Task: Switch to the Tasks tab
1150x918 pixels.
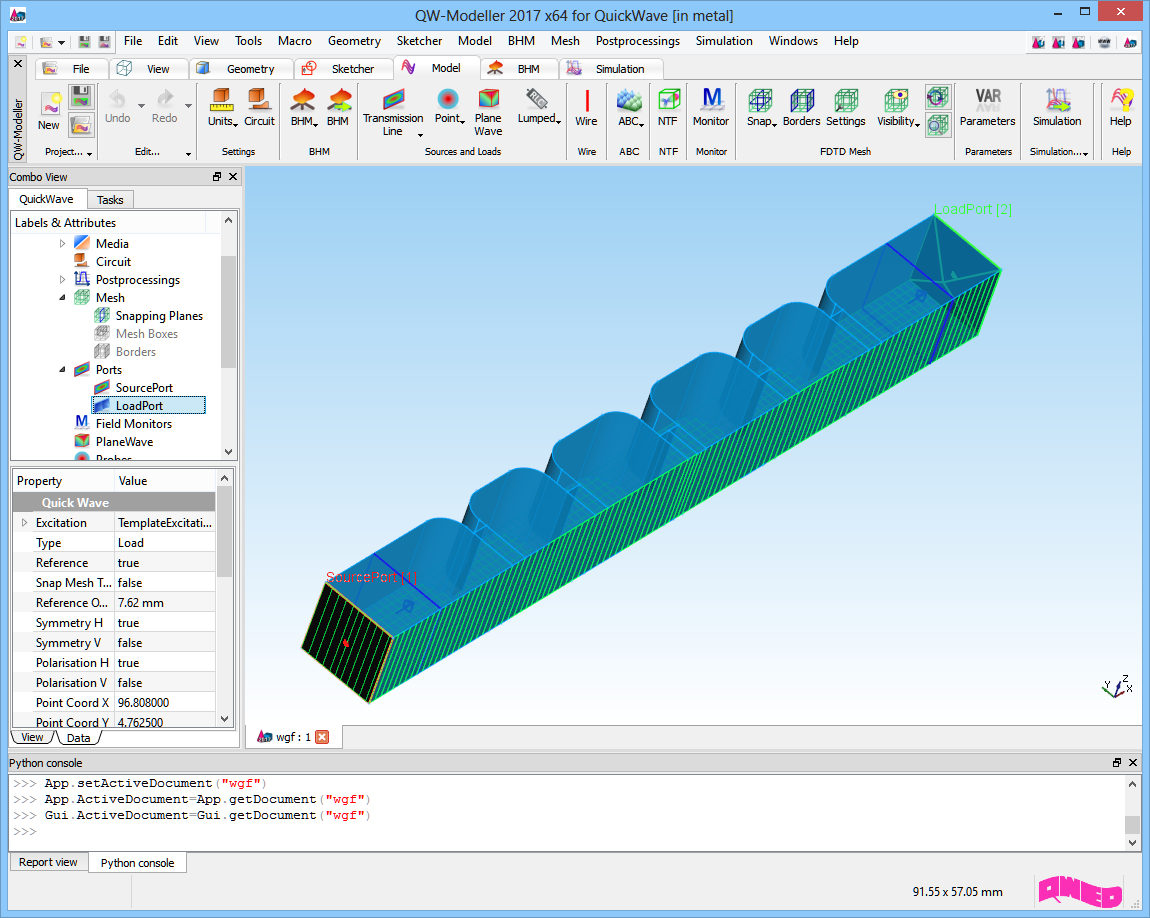Action: click(110, 199)
